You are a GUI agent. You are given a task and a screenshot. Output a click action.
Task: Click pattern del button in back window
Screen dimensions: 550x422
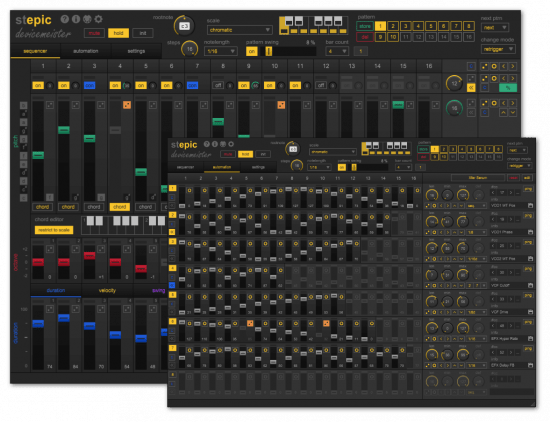tap(365, 37)
